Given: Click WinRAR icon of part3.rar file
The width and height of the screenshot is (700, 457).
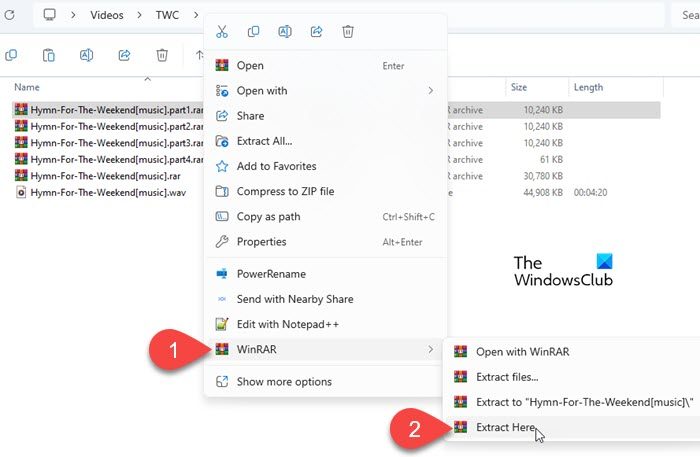Looking at the screenshot, I should 21,143.
